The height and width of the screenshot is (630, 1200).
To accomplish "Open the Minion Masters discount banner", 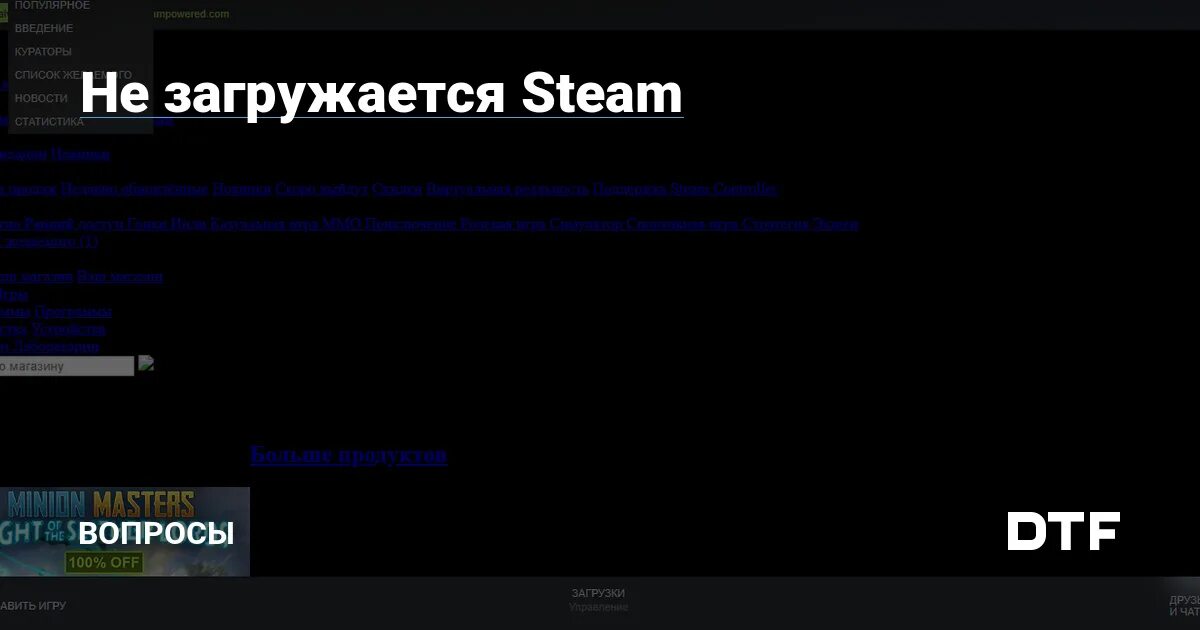I will (x=124, y=532).
